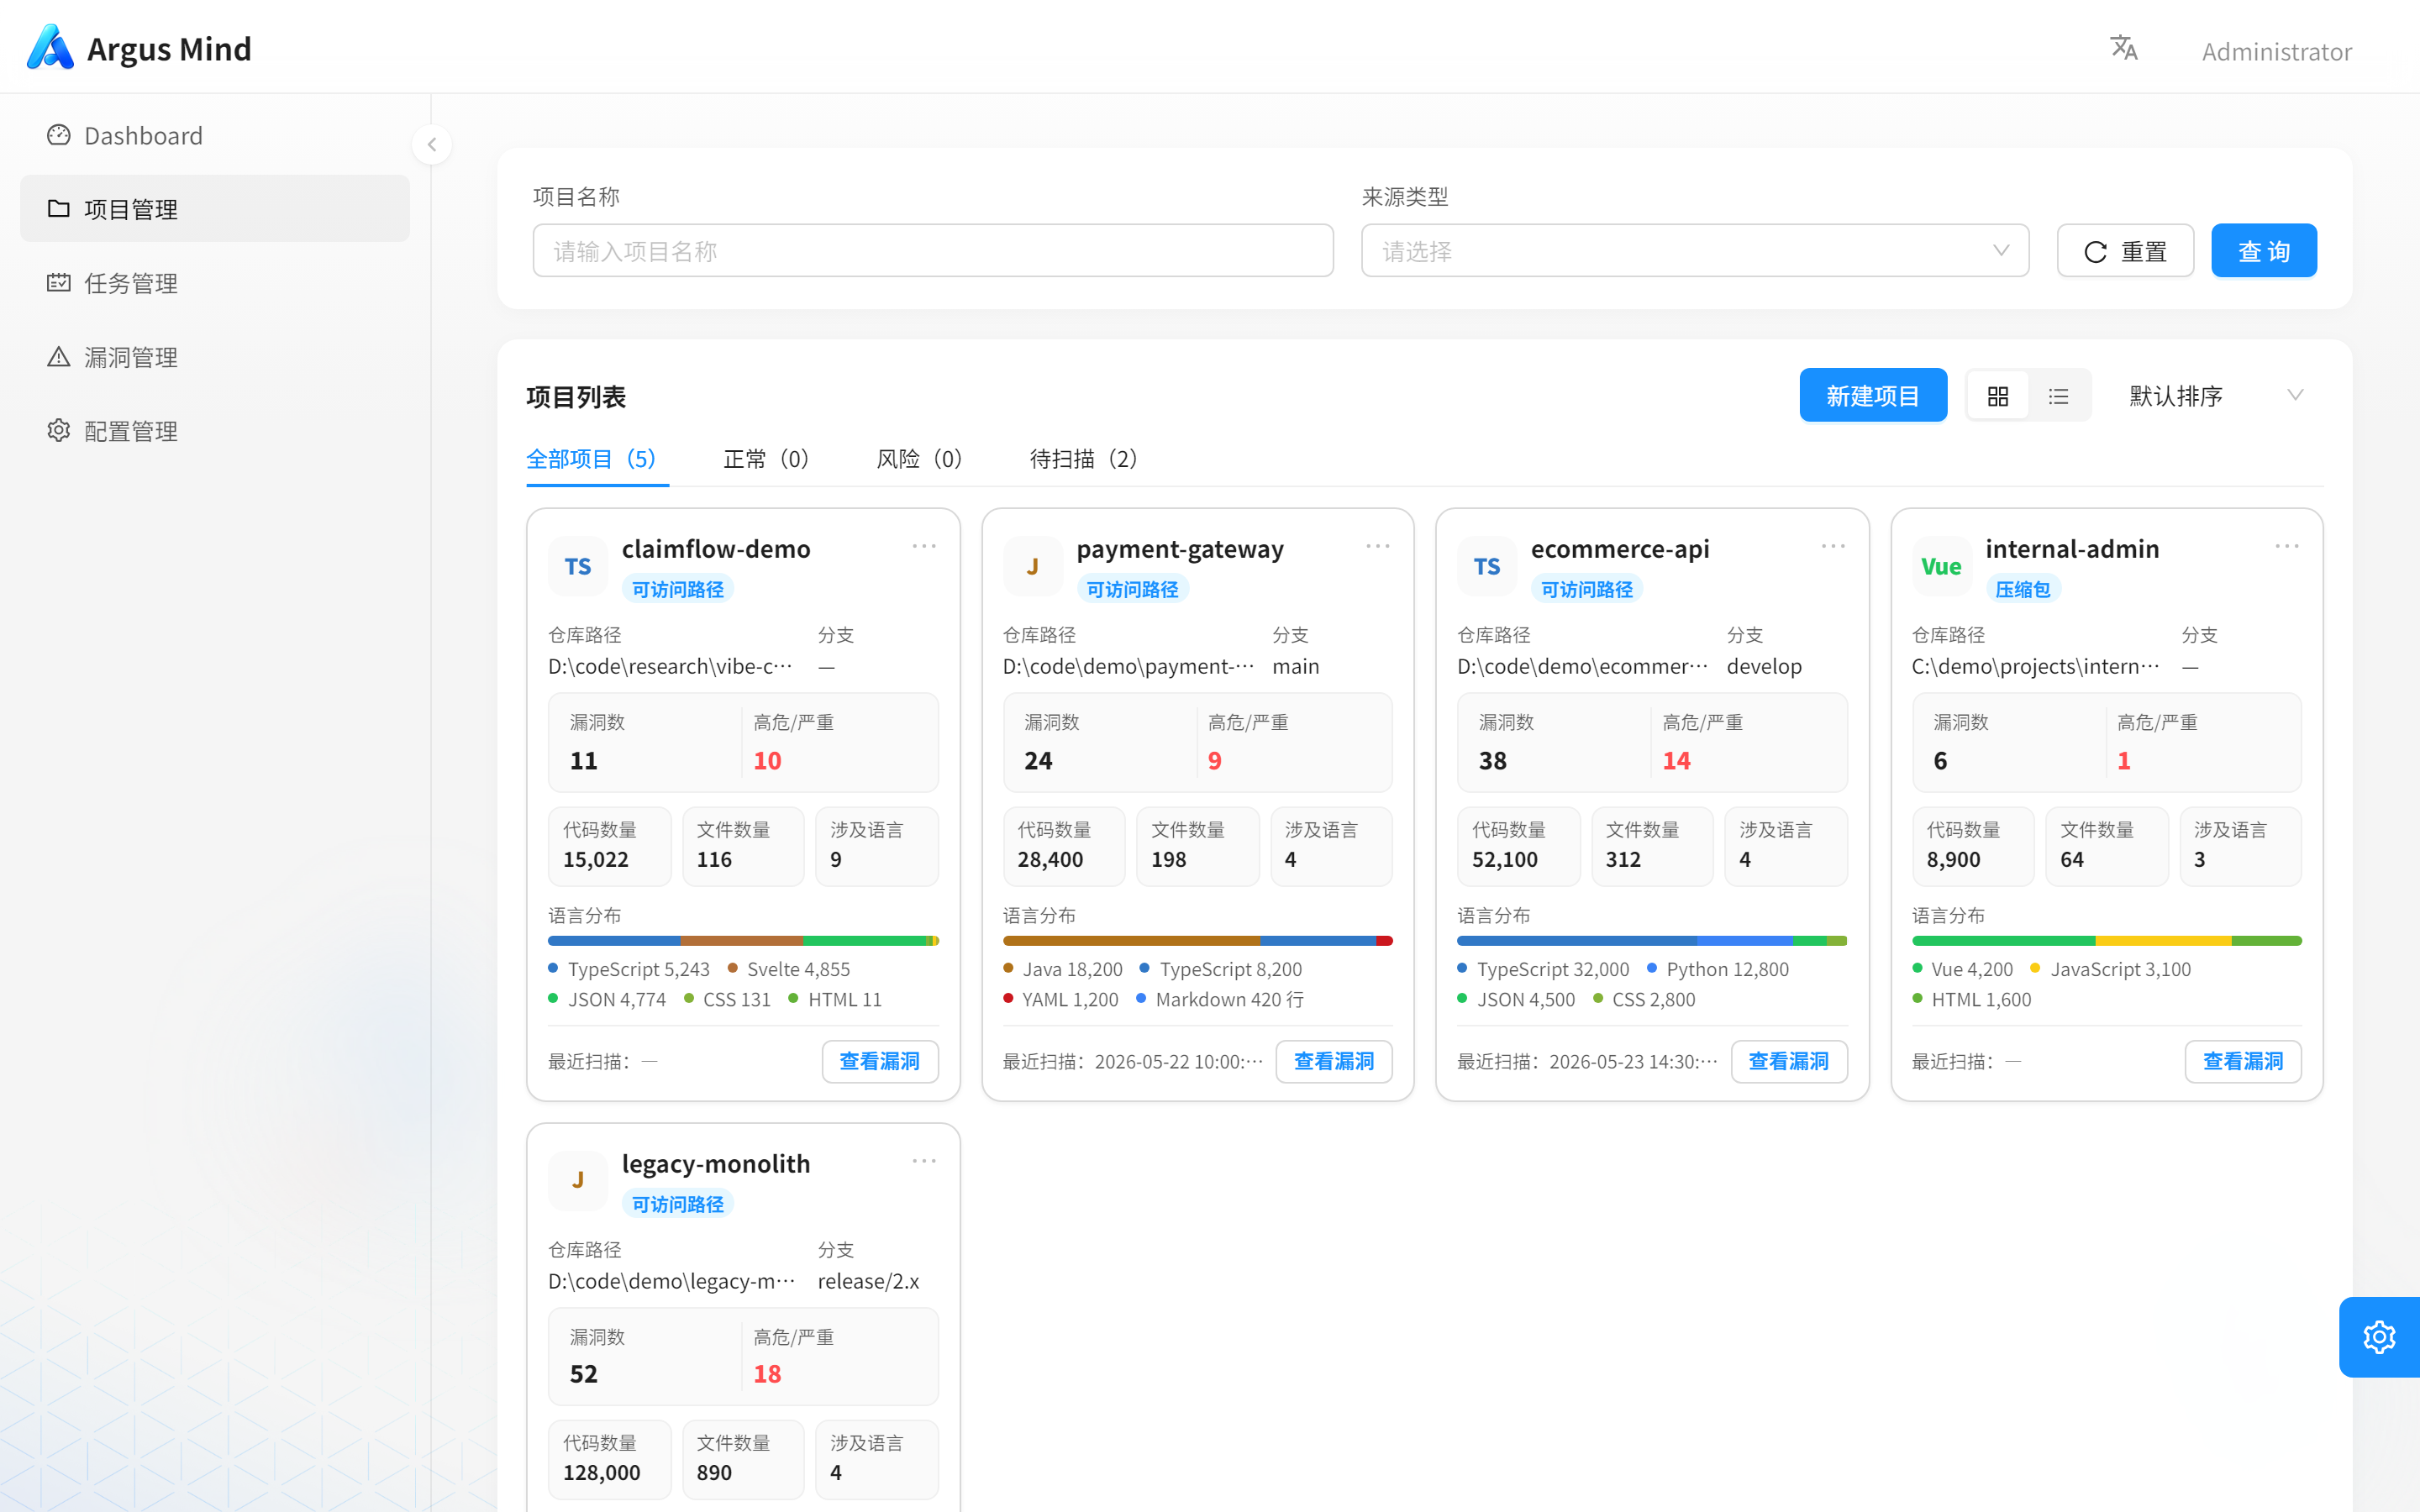
Task: Open the more options menu on claimflow-demo
Action: 923,546
